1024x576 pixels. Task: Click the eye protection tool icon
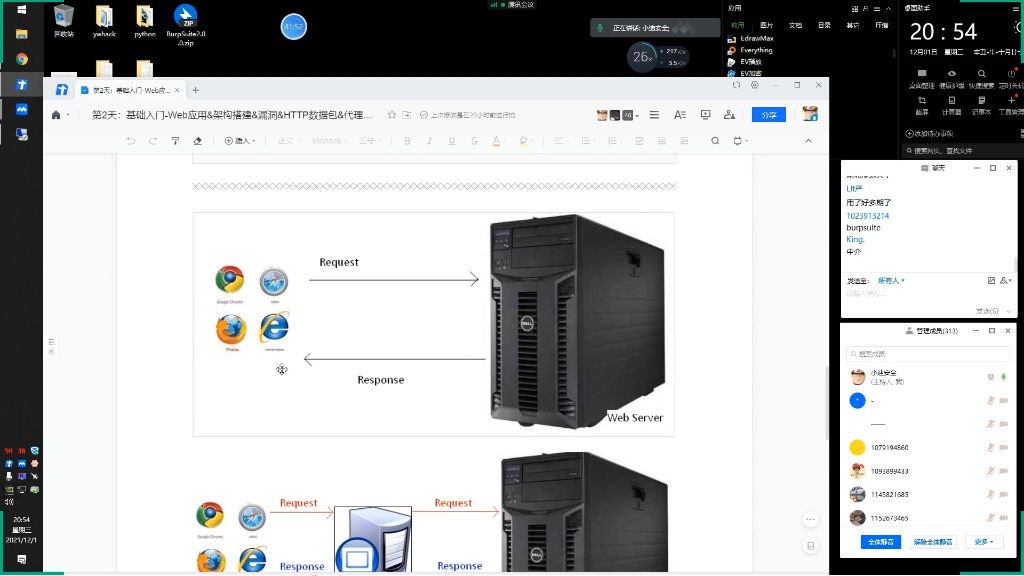pyautogui.click(x=952, y=78)
